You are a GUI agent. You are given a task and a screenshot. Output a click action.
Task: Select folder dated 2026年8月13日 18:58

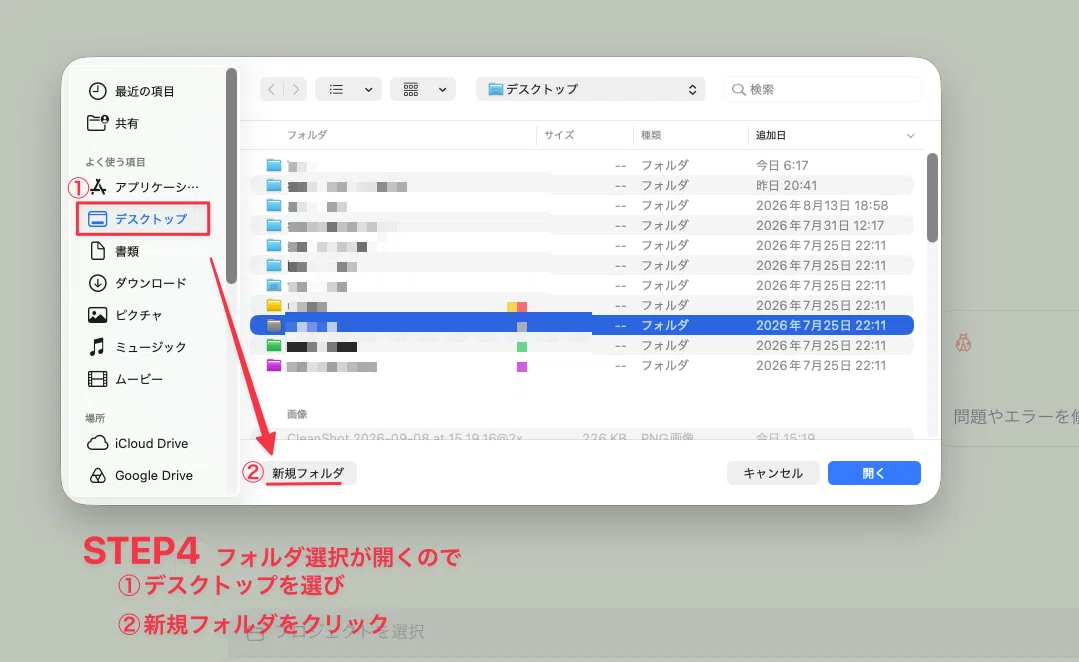(x=581, y=205)
